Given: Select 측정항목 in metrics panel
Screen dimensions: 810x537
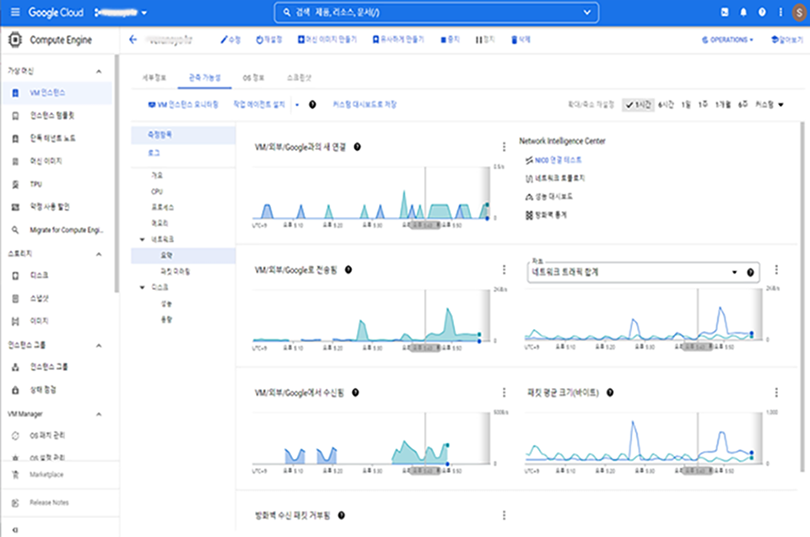Looking at the screenshot, I should (183, 135).
